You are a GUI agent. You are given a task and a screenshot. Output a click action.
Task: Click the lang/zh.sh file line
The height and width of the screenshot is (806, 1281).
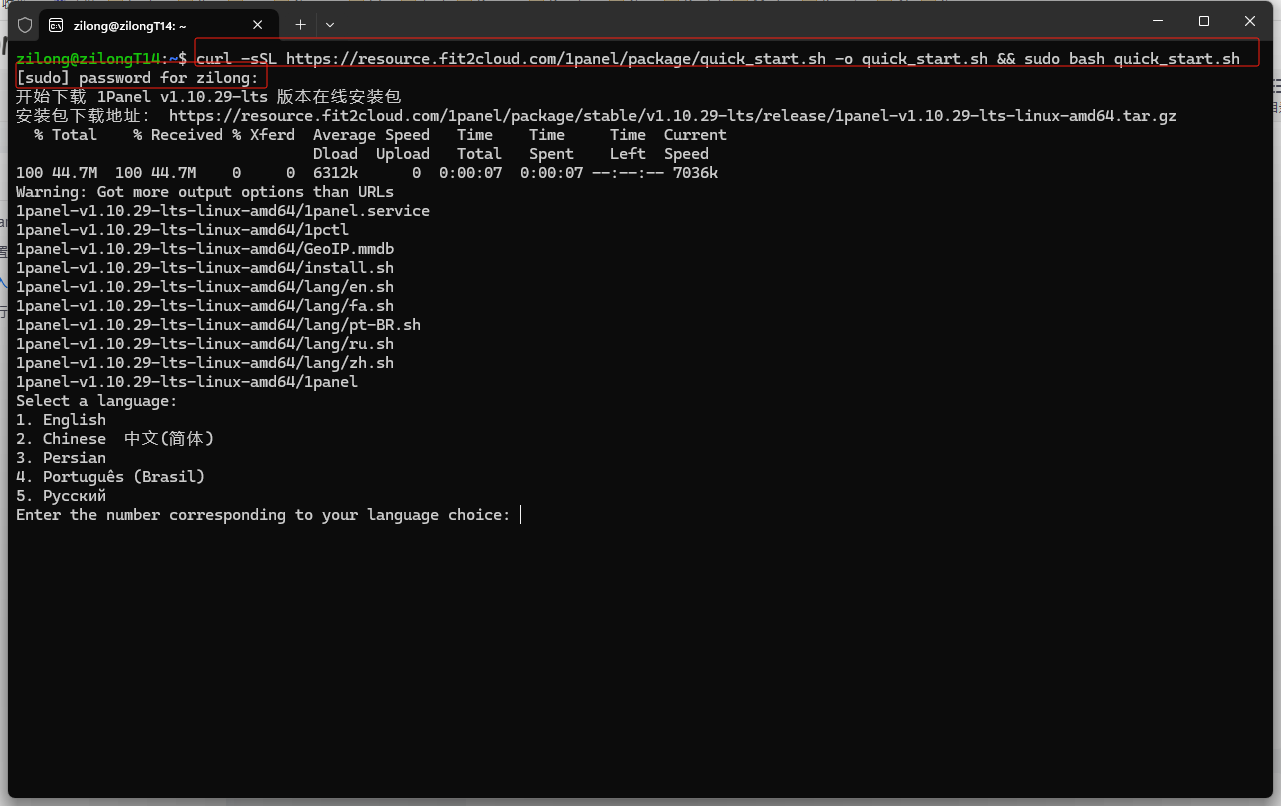click(205, 363)
